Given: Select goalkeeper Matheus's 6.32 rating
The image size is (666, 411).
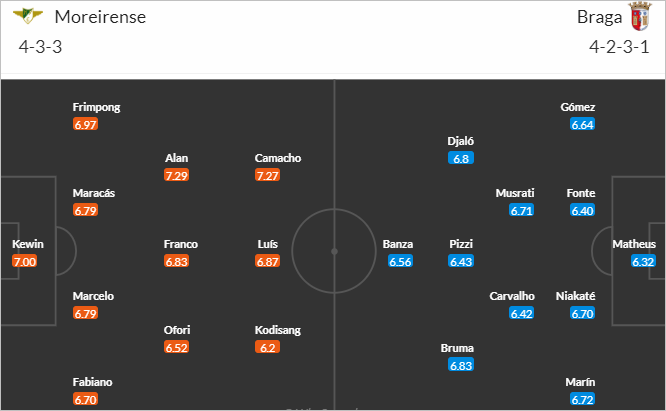Looking at the screenshot, I should coord(643,262).
